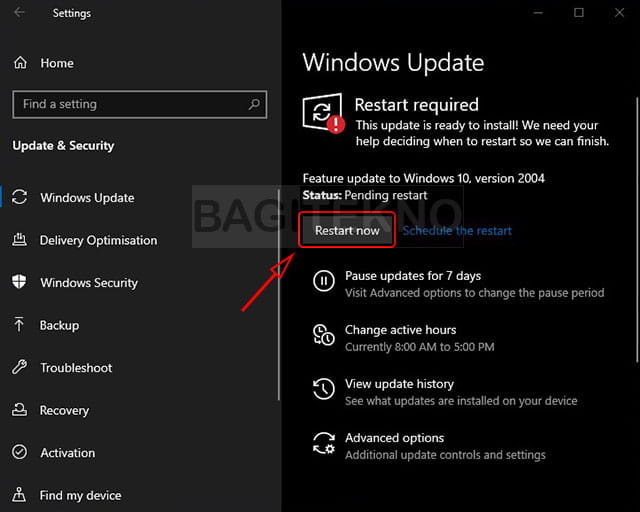Click 'See what updates are installed' text
Viewport: 640px width, 512px height.
(x=461, y=401)
